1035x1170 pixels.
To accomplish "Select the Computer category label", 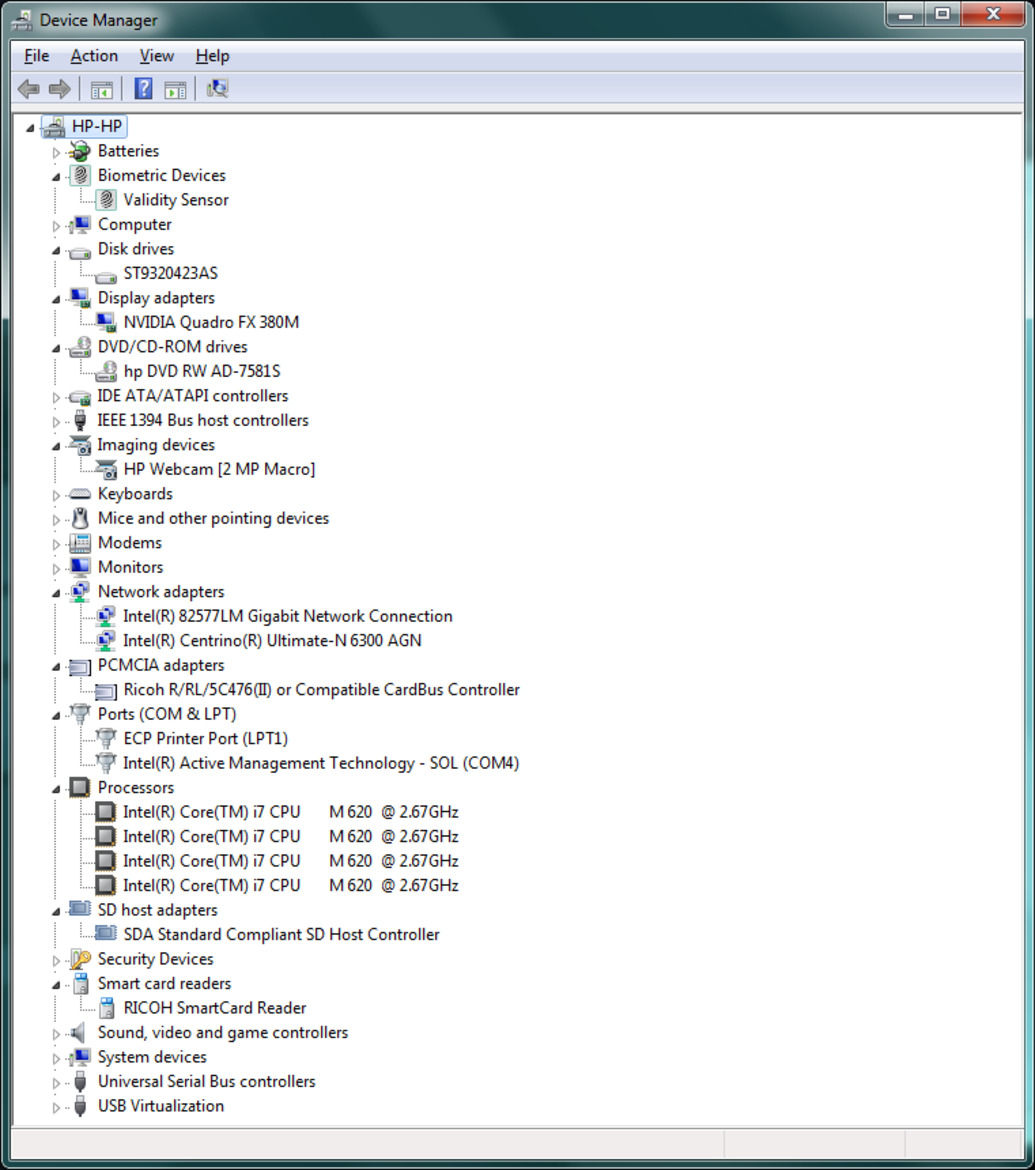I will (134, 225).
